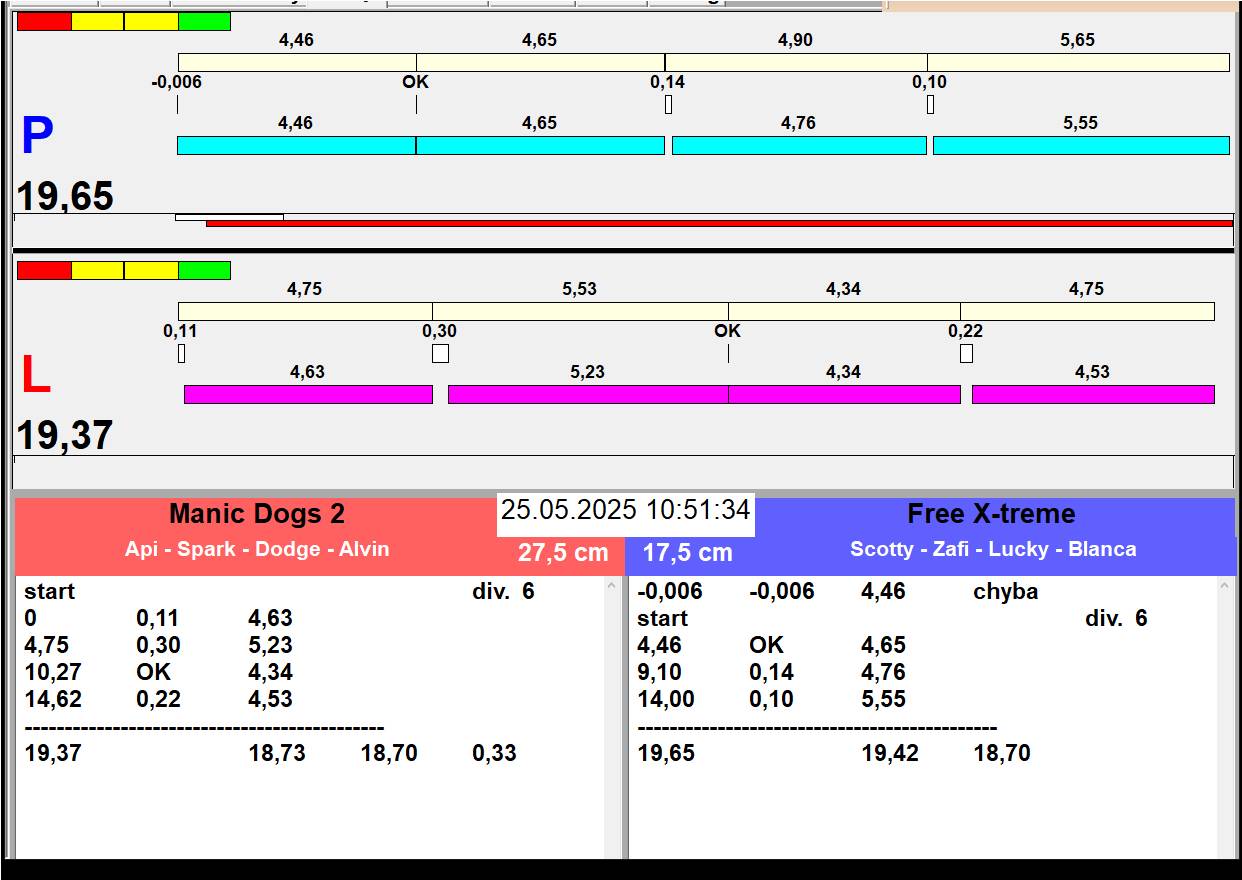The image size is (1242, 880).
Task: Select the Free X-treme team header
Action: 990,514
